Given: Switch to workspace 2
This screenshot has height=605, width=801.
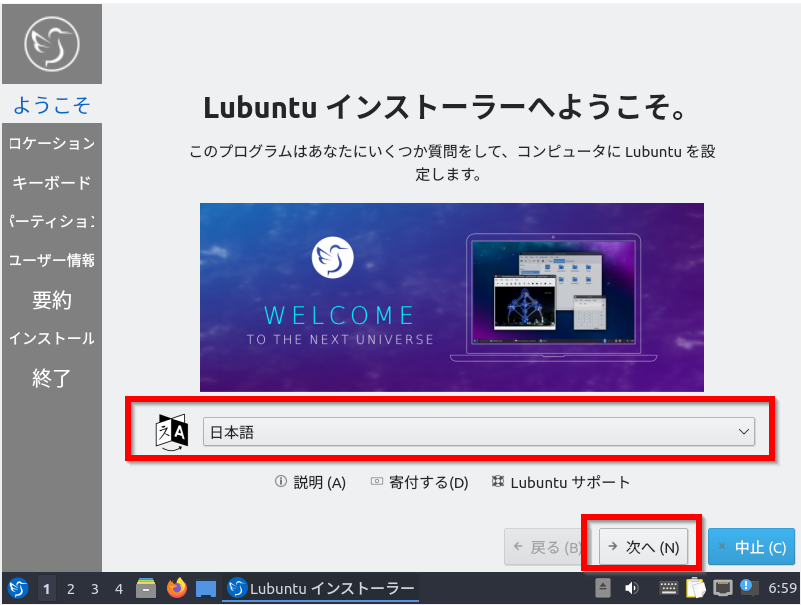Looking at the screenshot, I should pos(70,589).
